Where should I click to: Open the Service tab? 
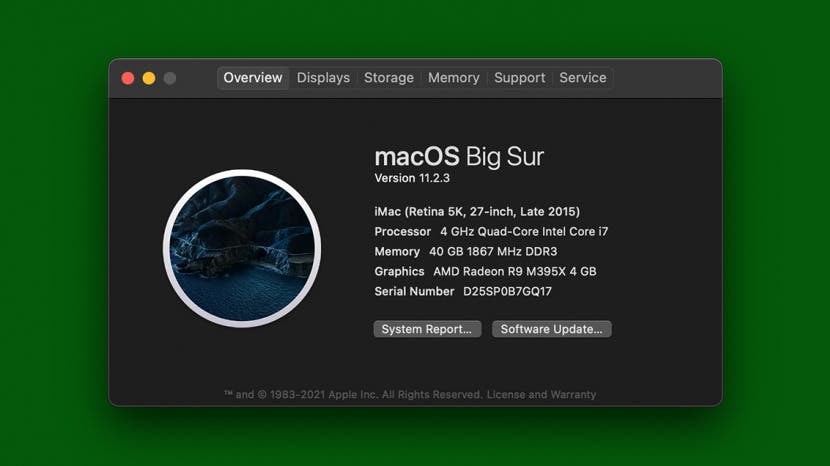pos(583,78)
